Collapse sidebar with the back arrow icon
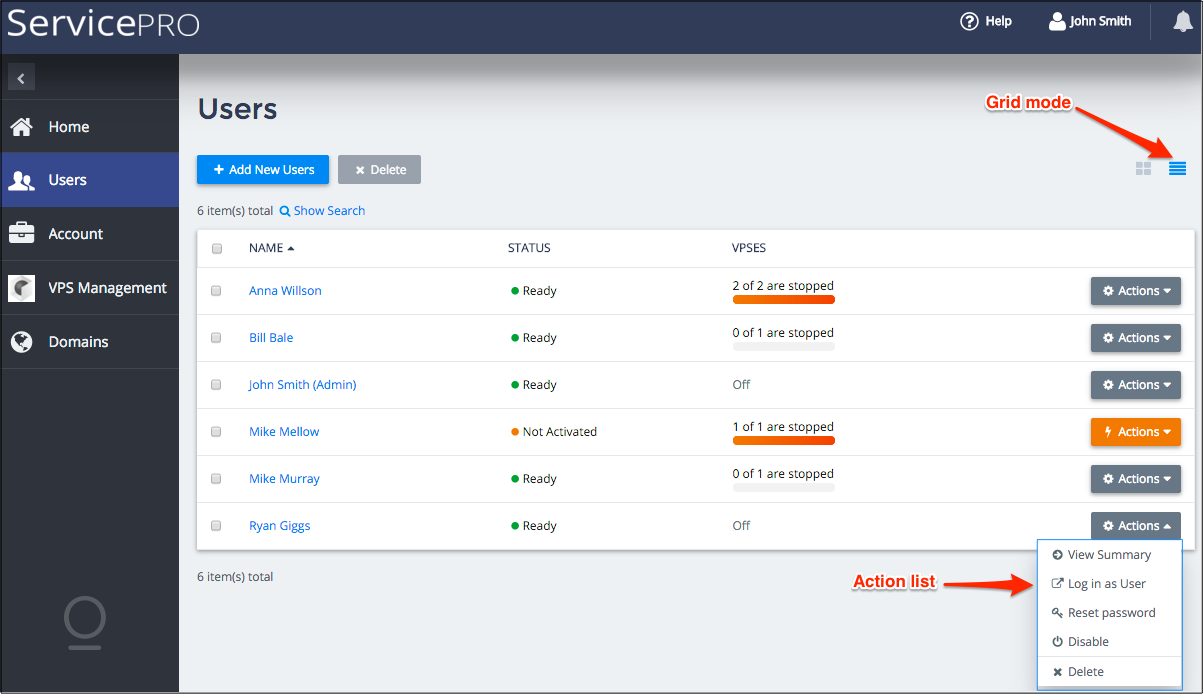Viewport: 1203px width, 694px height. pyautogui.click(x=21, y=78)
